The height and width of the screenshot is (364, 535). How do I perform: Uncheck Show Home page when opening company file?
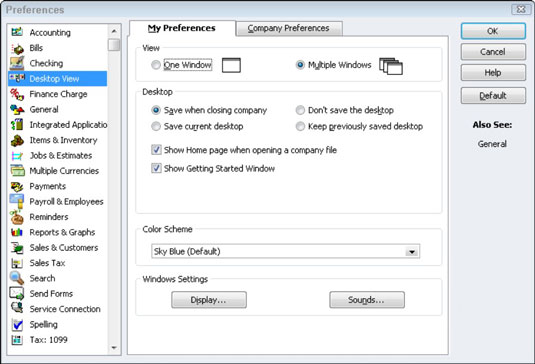[156, 150]
